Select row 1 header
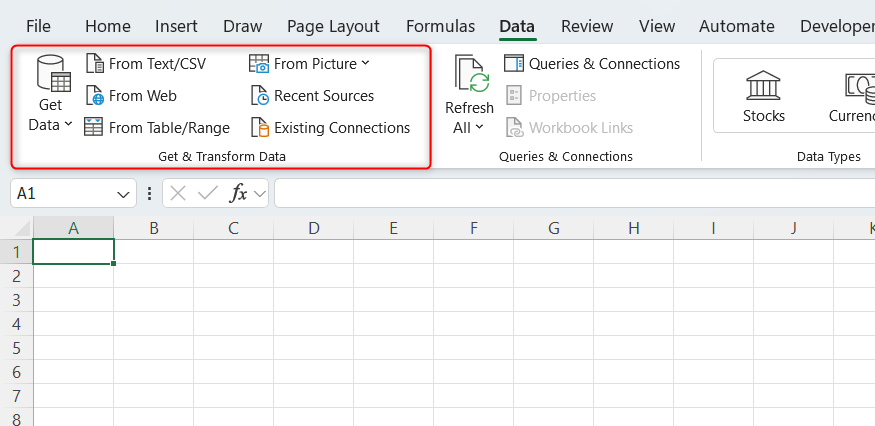 coord(17,252)
